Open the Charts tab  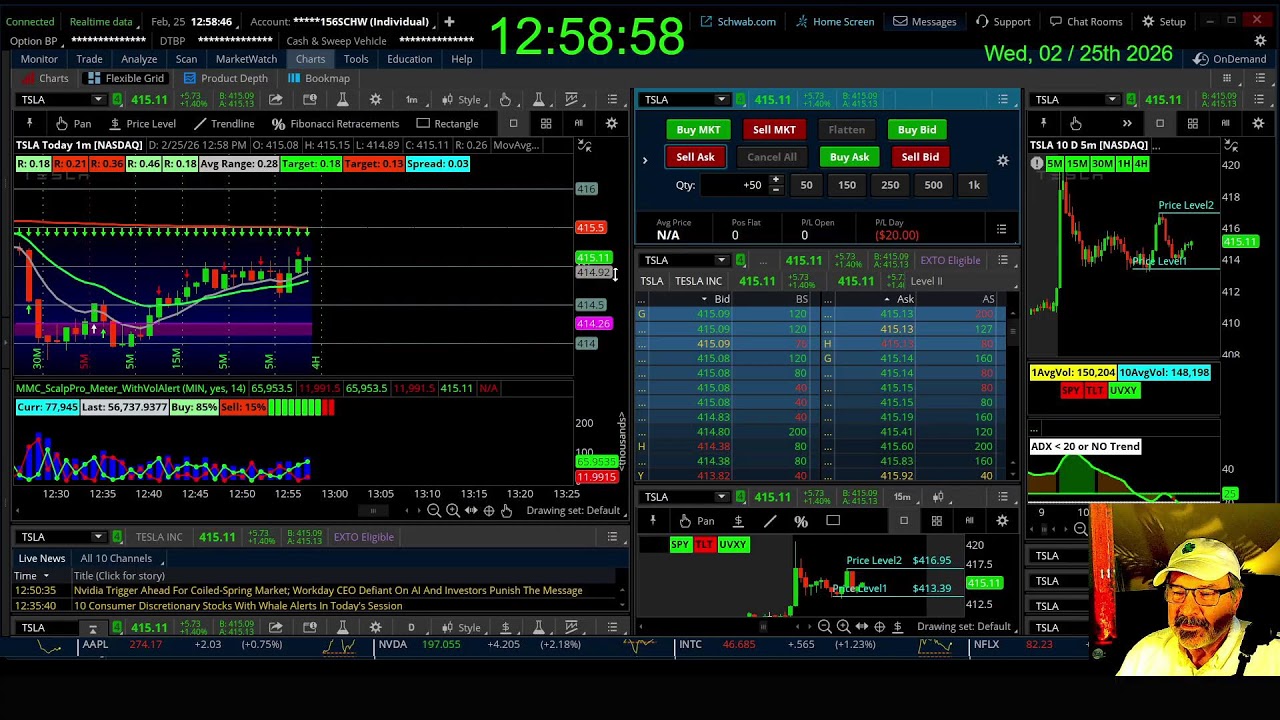[x=310, y=59]
